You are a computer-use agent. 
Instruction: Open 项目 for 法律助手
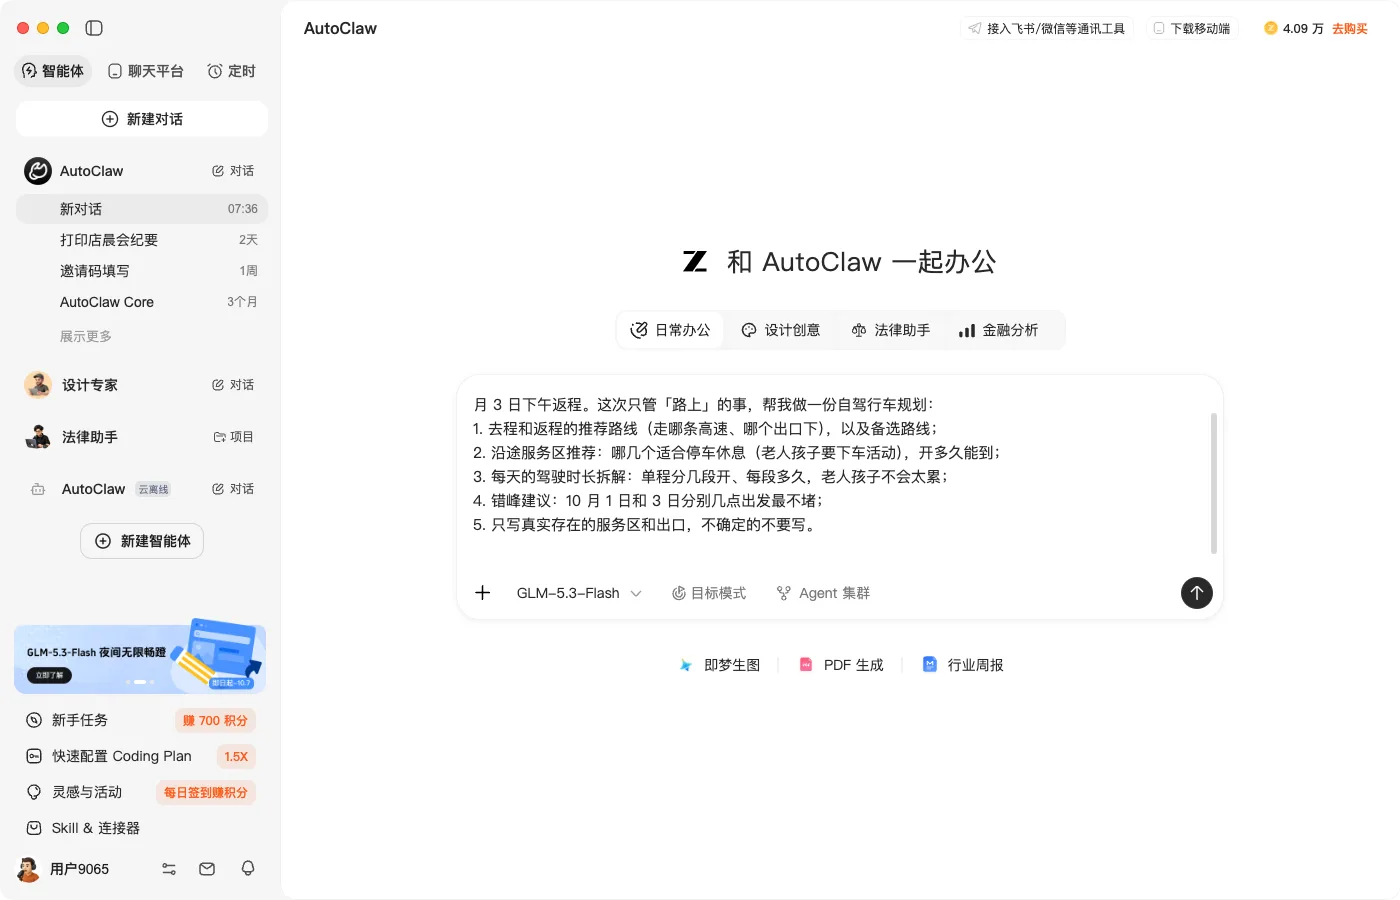coord(233,437)
